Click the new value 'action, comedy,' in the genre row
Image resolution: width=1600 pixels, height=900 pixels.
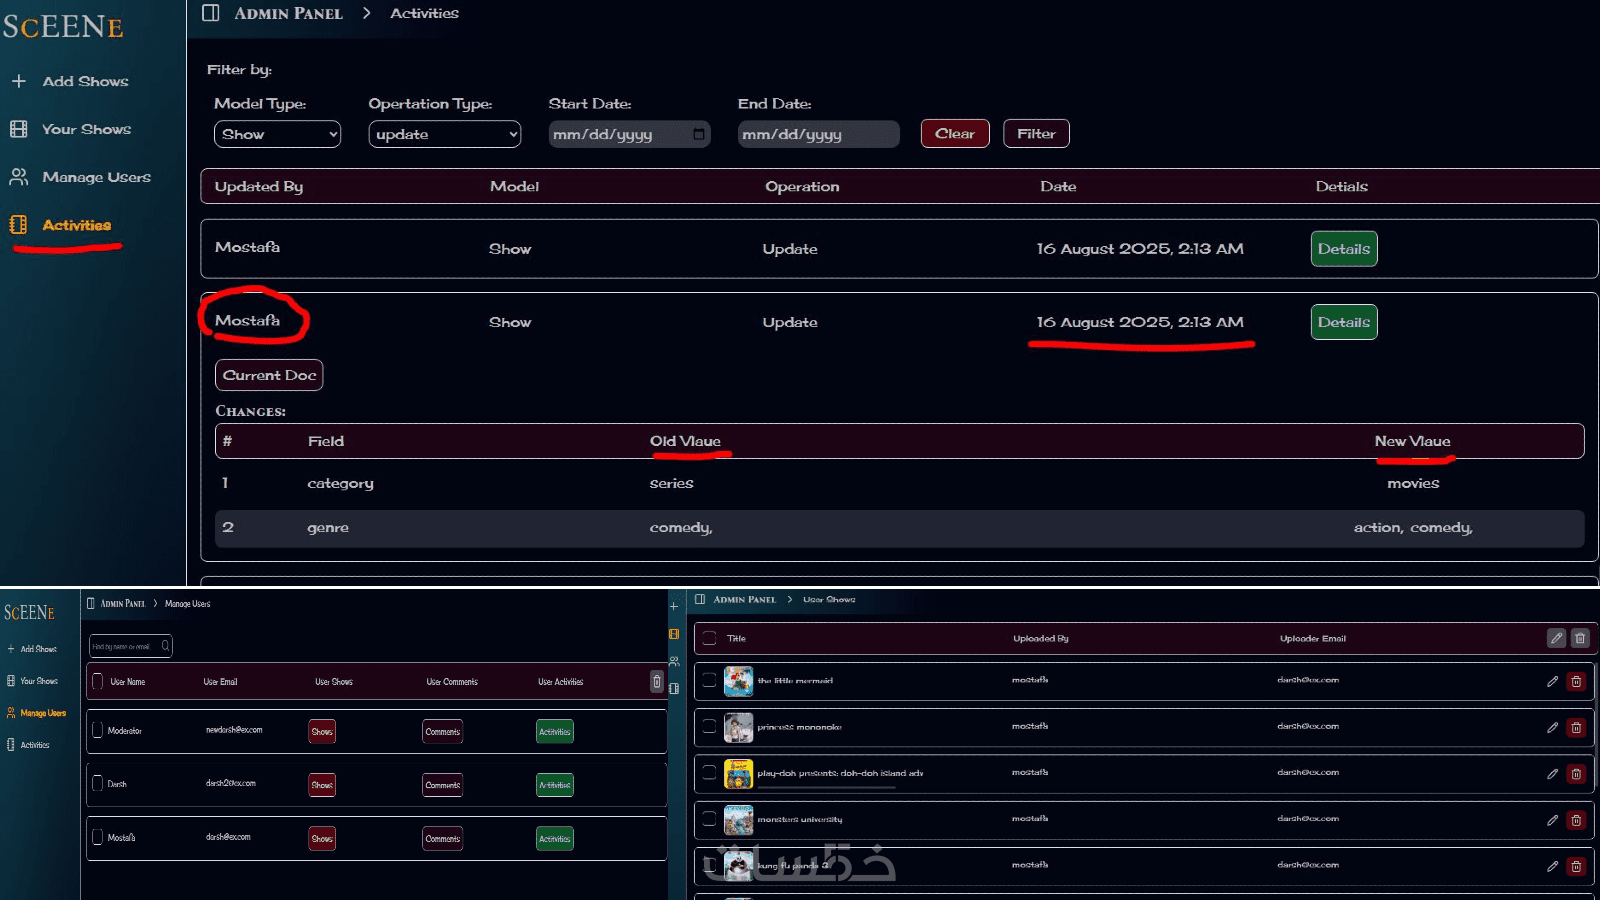1413,528
